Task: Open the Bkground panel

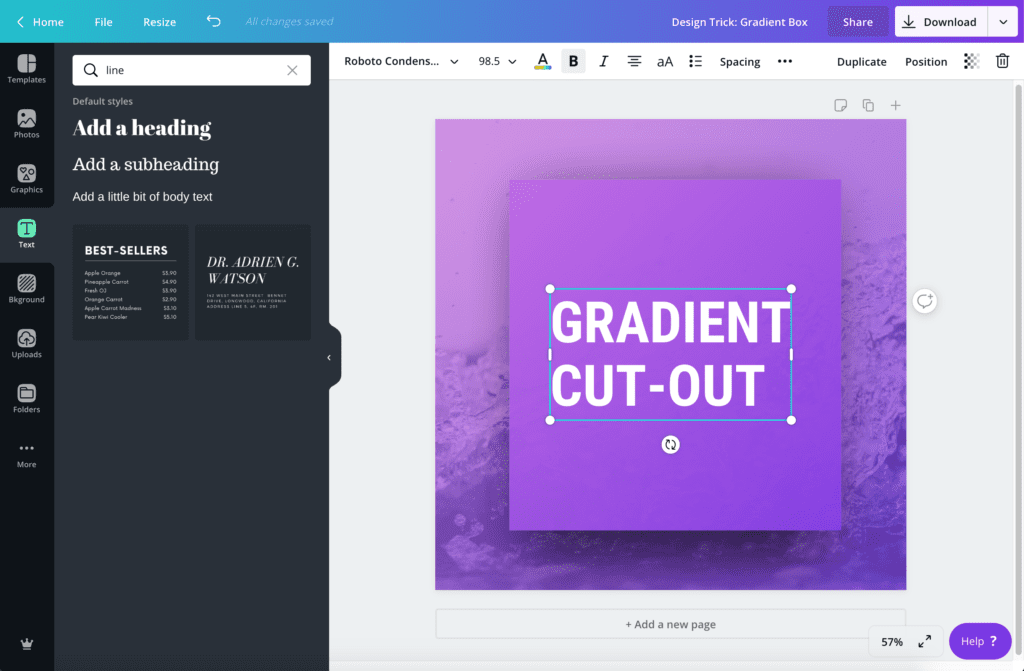Action: click(26, 290)
